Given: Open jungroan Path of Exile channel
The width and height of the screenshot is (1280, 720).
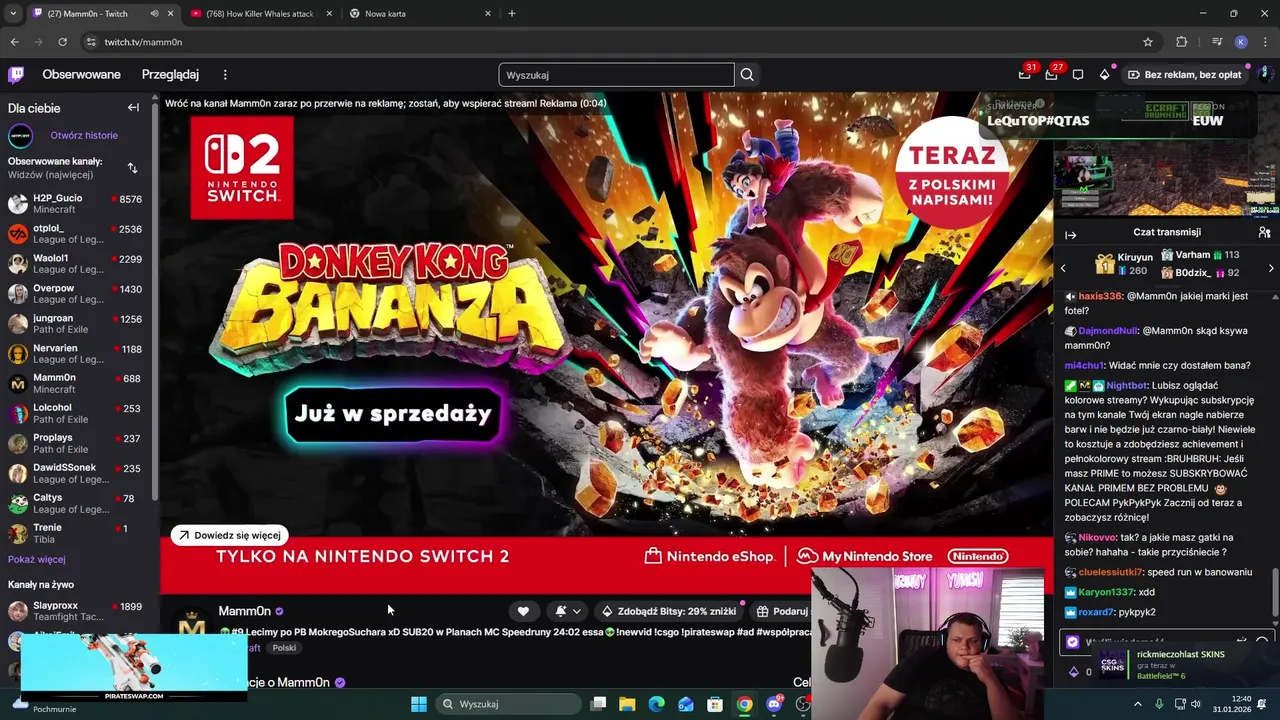Looking at the screenshot, I should tap(75, 323).
